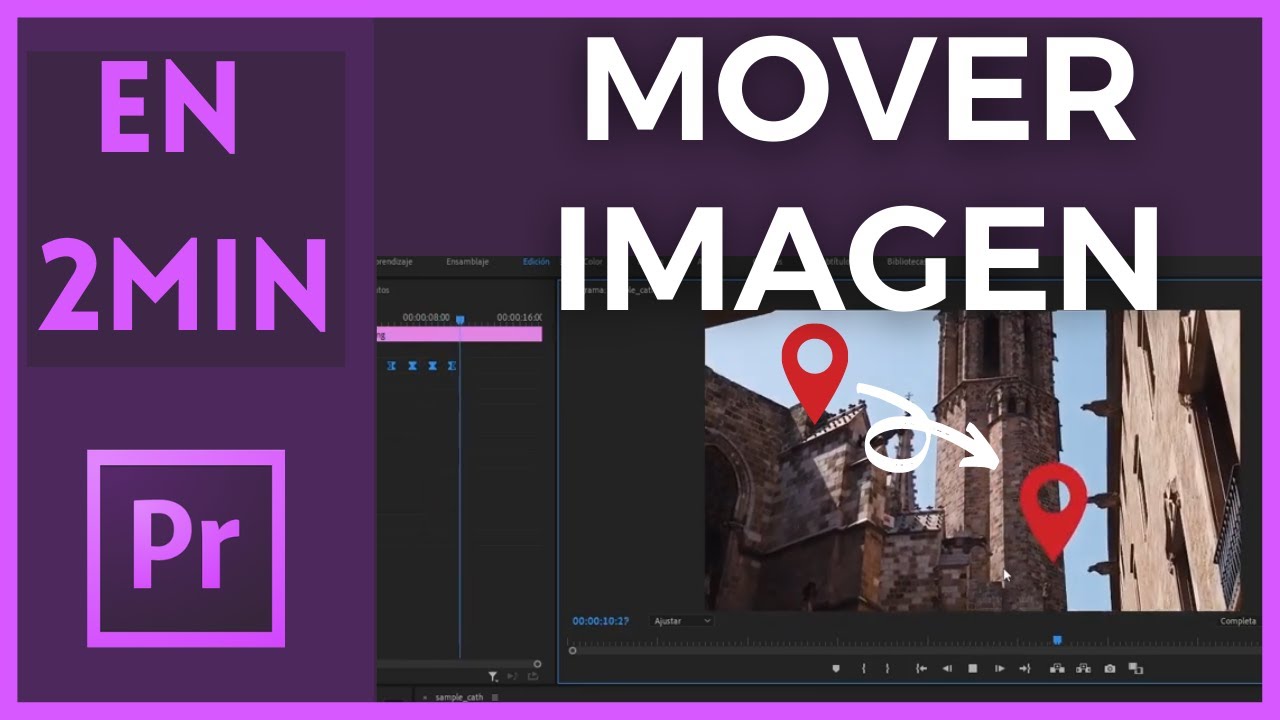Switch to the Edición workspace tab
This screenshot has height=720, width=1280.
coord(536,262)
